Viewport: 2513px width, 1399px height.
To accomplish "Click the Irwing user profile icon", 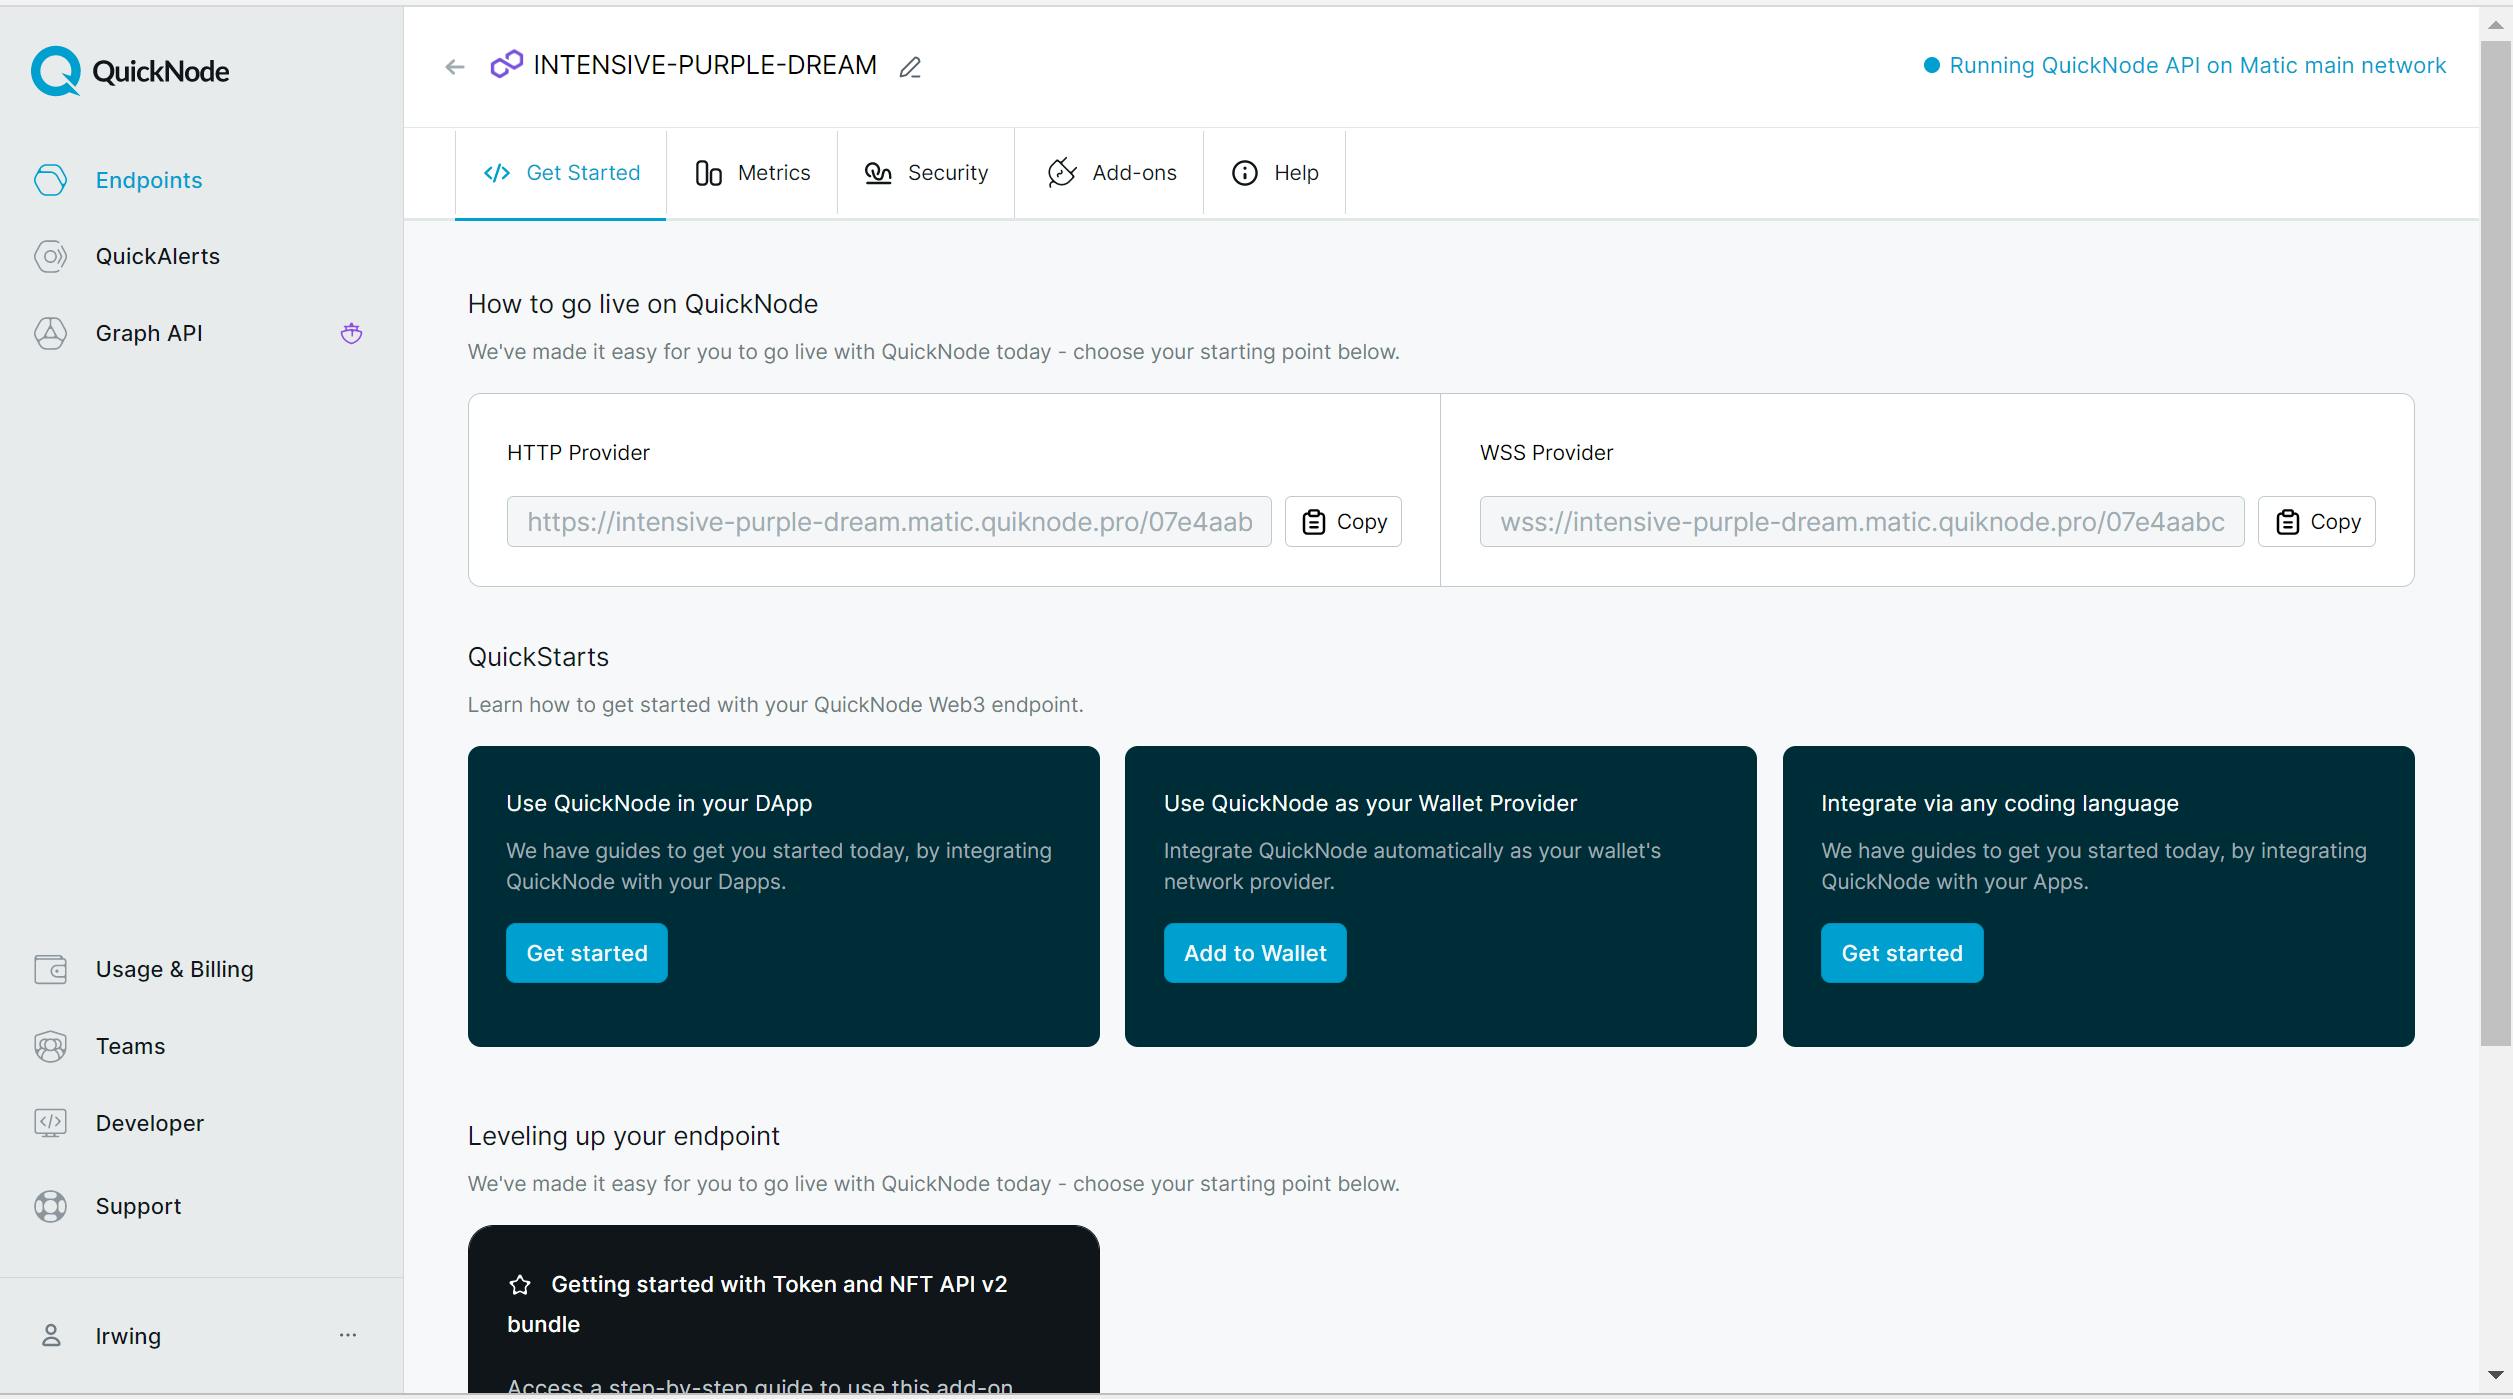I will click(x=51, y=1335).
